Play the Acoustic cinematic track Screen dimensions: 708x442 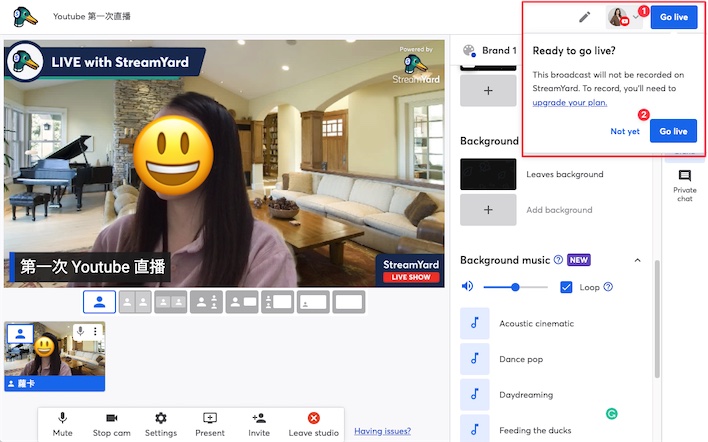pos(475,323)
